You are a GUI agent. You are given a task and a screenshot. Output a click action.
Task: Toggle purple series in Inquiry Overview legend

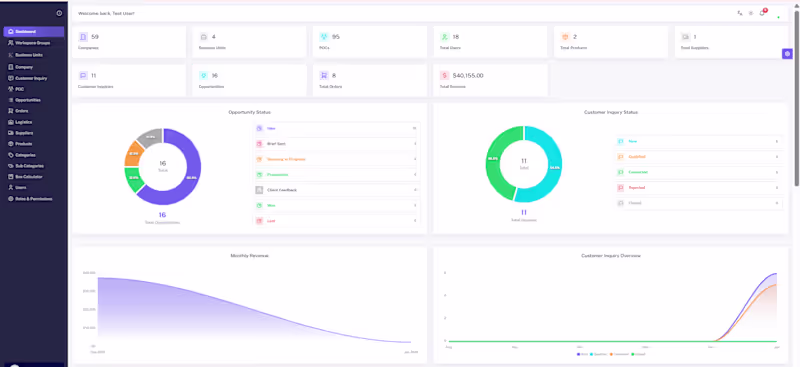click(x=581, y=354)
